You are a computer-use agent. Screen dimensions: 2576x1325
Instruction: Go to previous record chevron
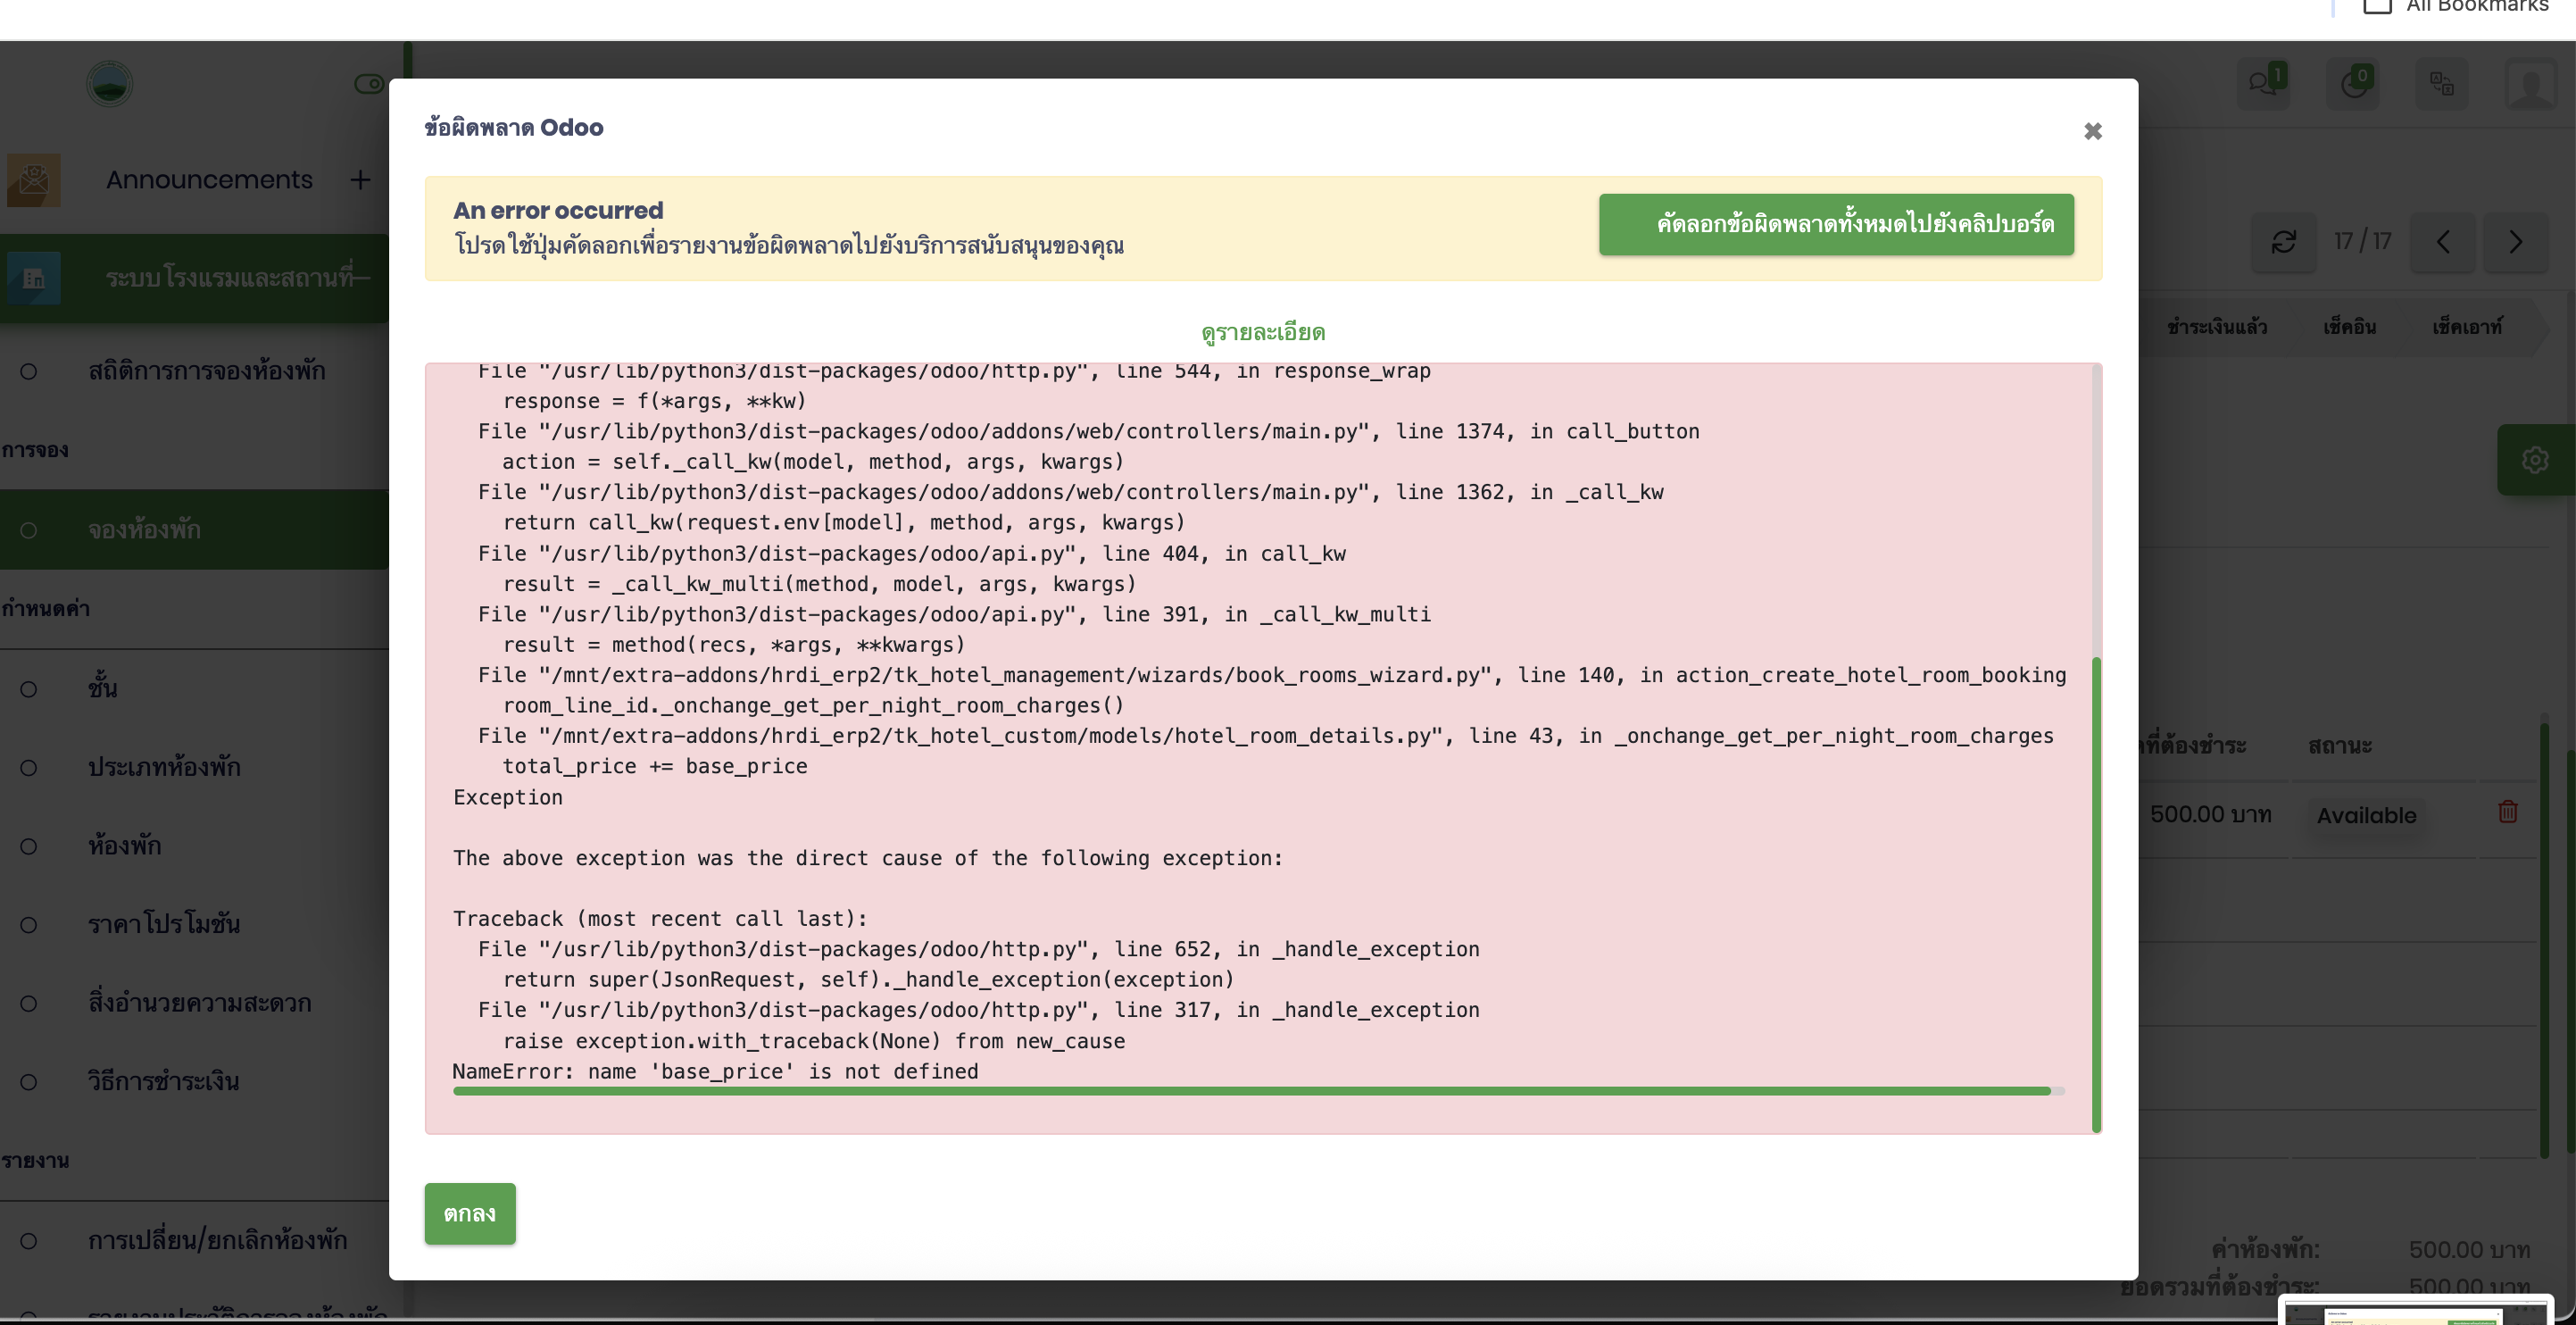[2442, 242]
